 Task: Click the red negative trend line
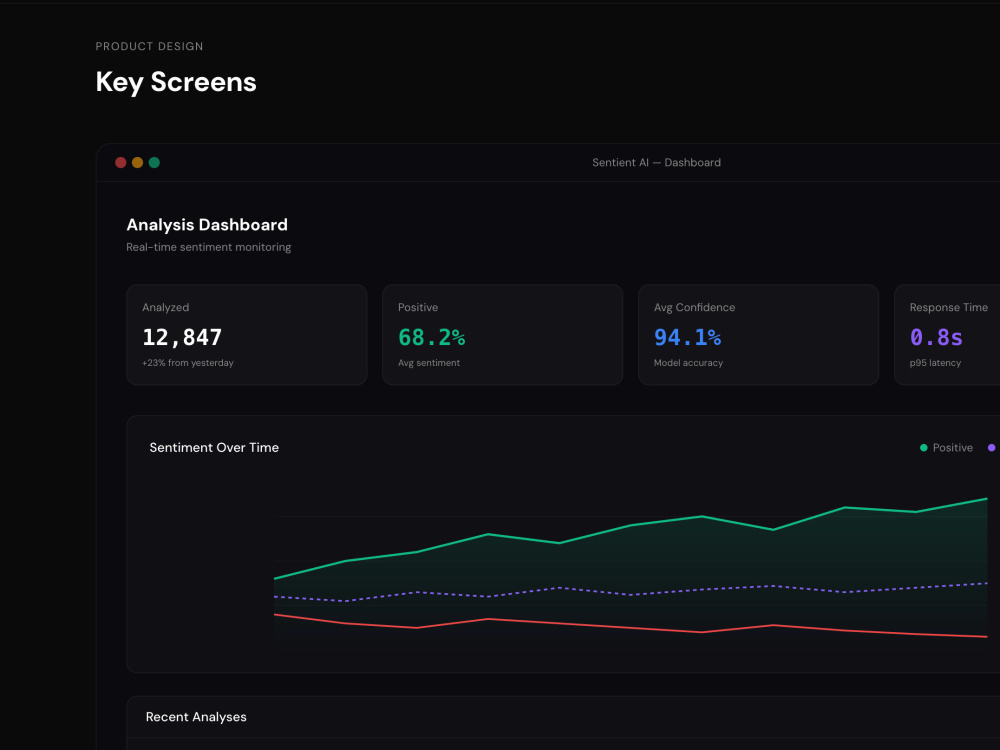coord(630,628)
